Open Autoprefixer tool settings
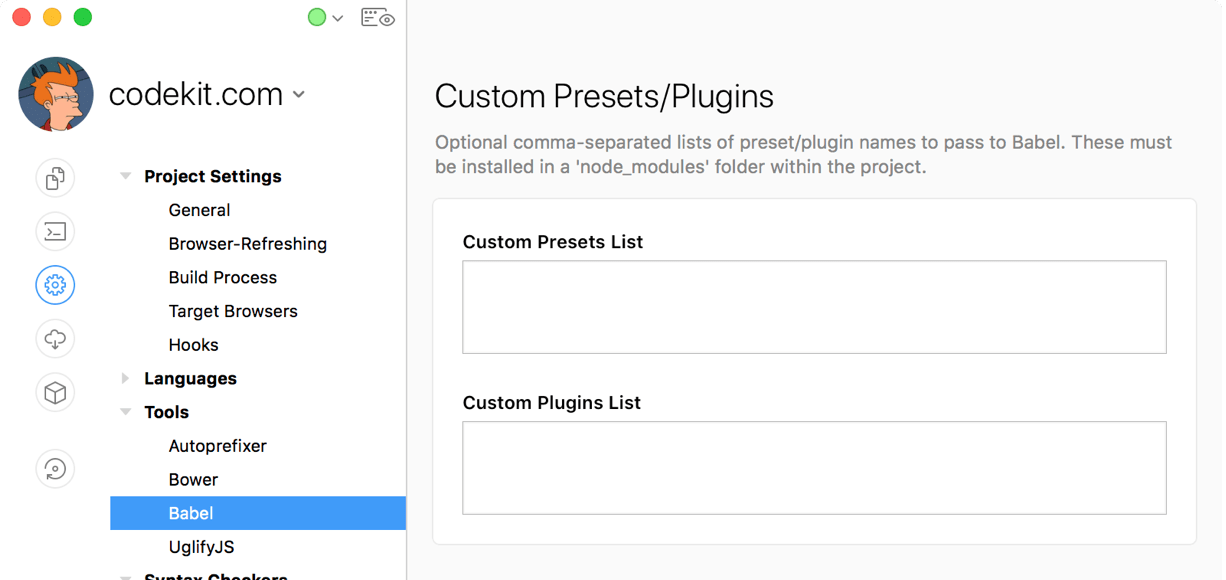Screen dimensions: 1226x580 217,446
